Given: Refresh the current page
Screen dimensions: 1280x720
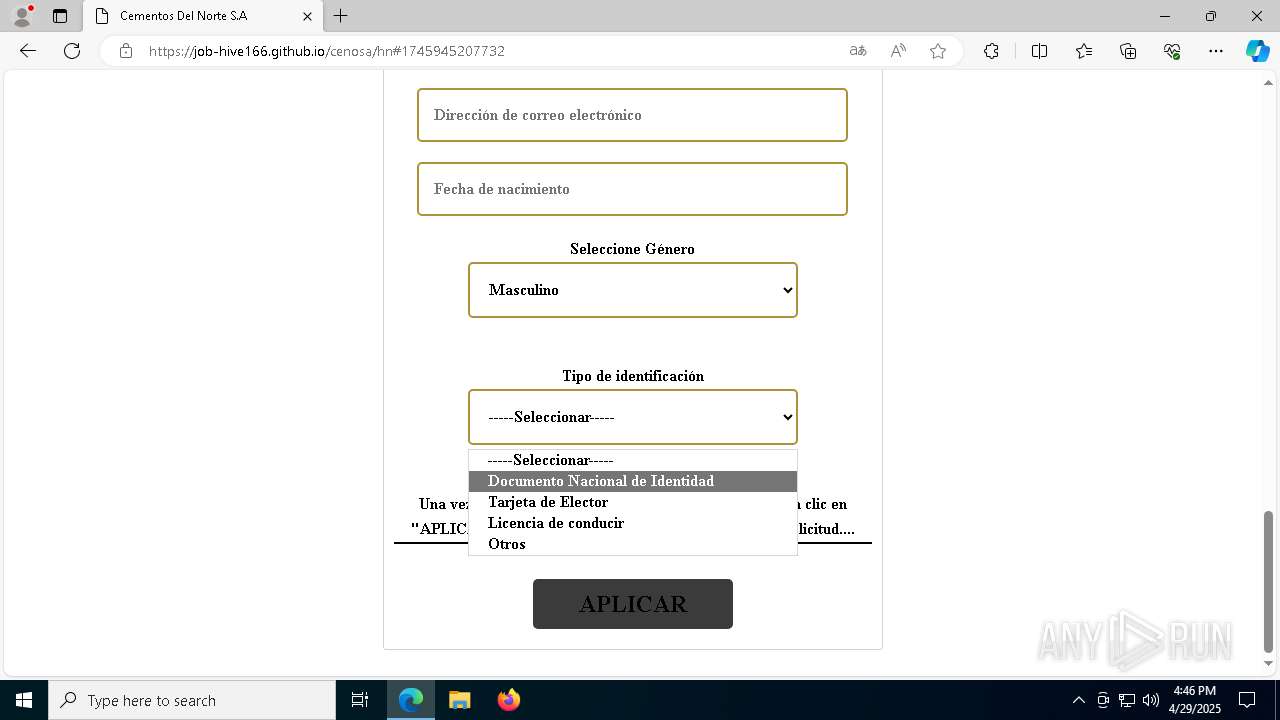Looking at the screenshot, I should pos(72,51).
